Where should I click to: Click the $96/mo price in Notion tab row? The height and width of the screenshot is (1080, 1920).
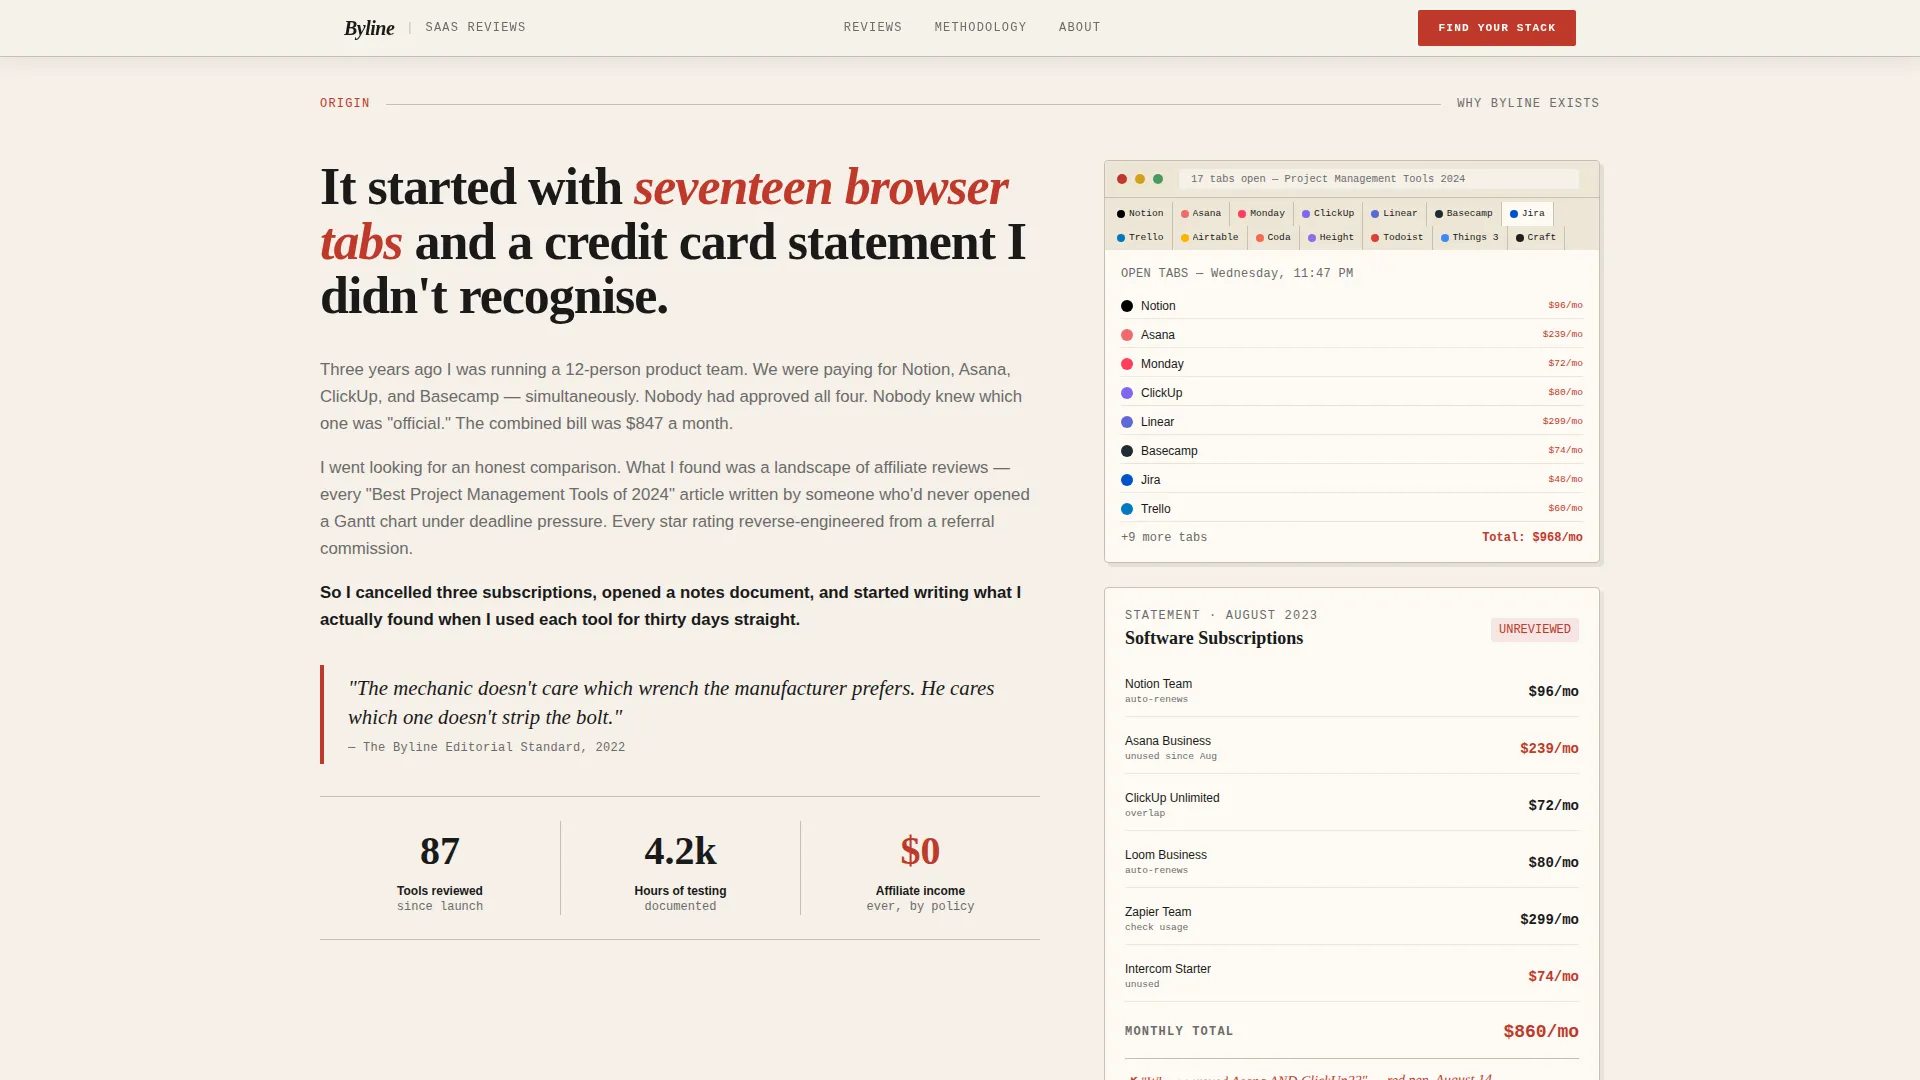(x=1565, y=305)
